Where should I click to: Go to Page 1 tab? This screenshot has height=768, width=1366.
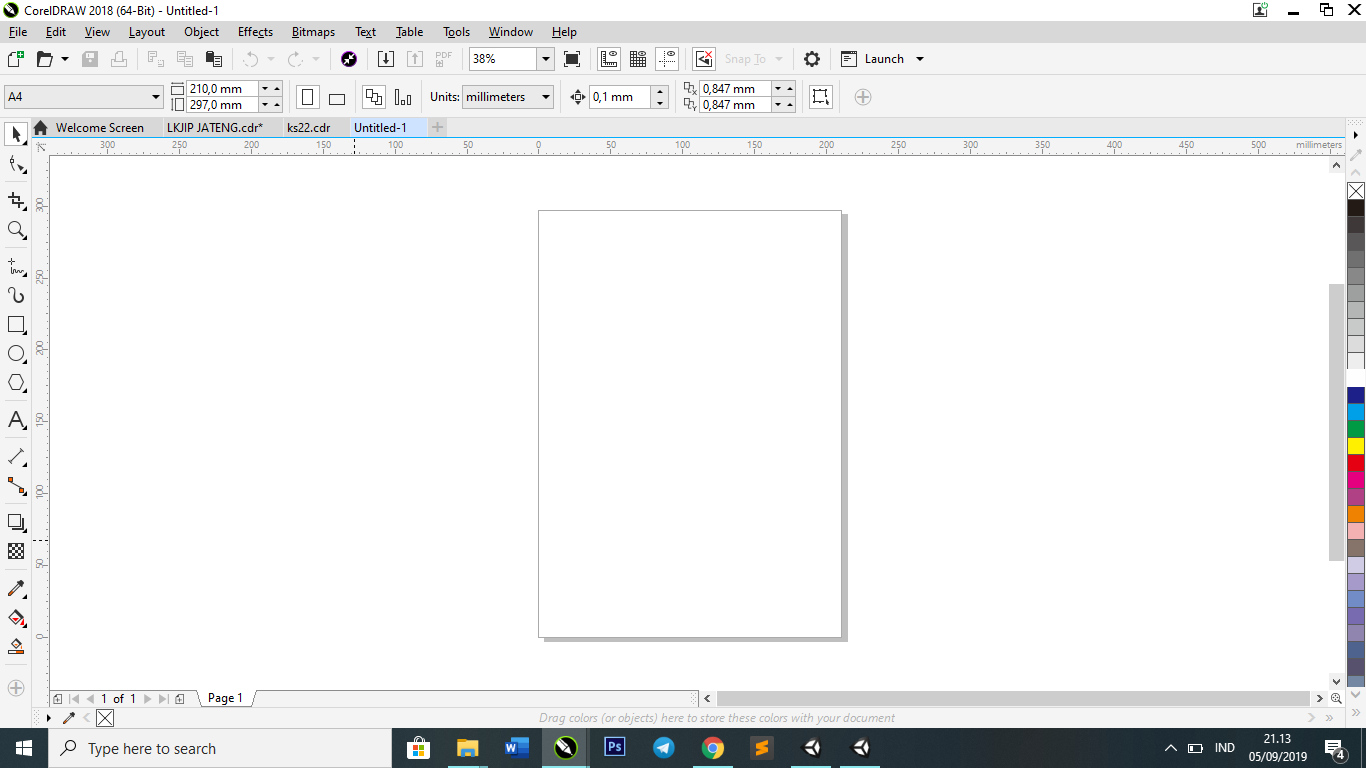[225, 698]
